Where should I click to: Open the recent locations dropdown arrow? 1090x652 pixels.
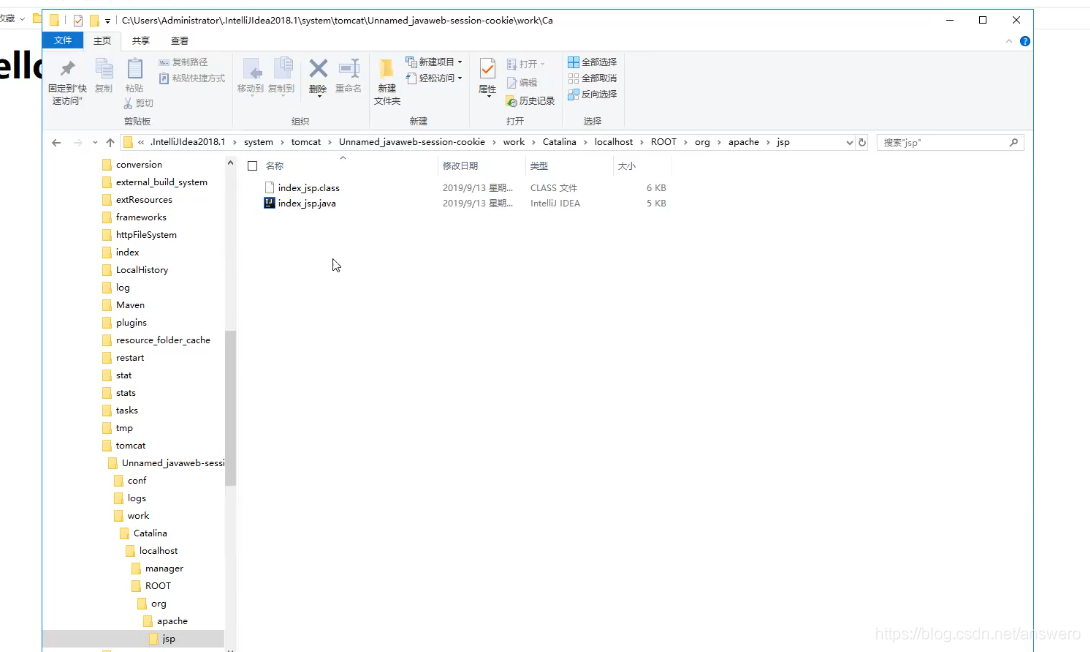[x=95, y=142]
